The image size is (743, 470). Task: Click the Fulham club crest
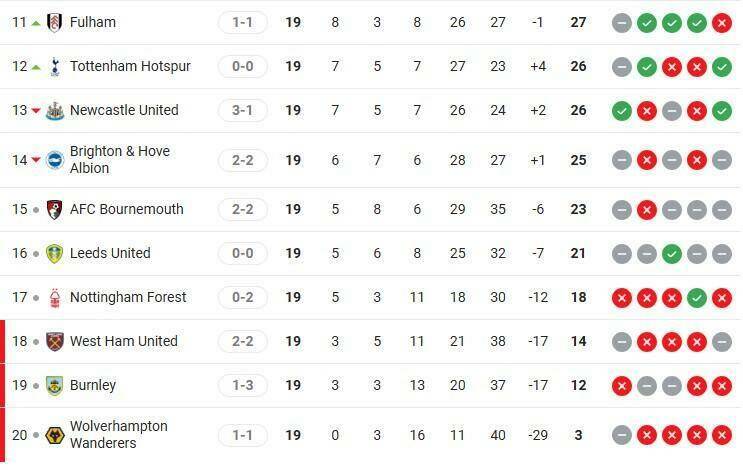(x=54, y=22)
